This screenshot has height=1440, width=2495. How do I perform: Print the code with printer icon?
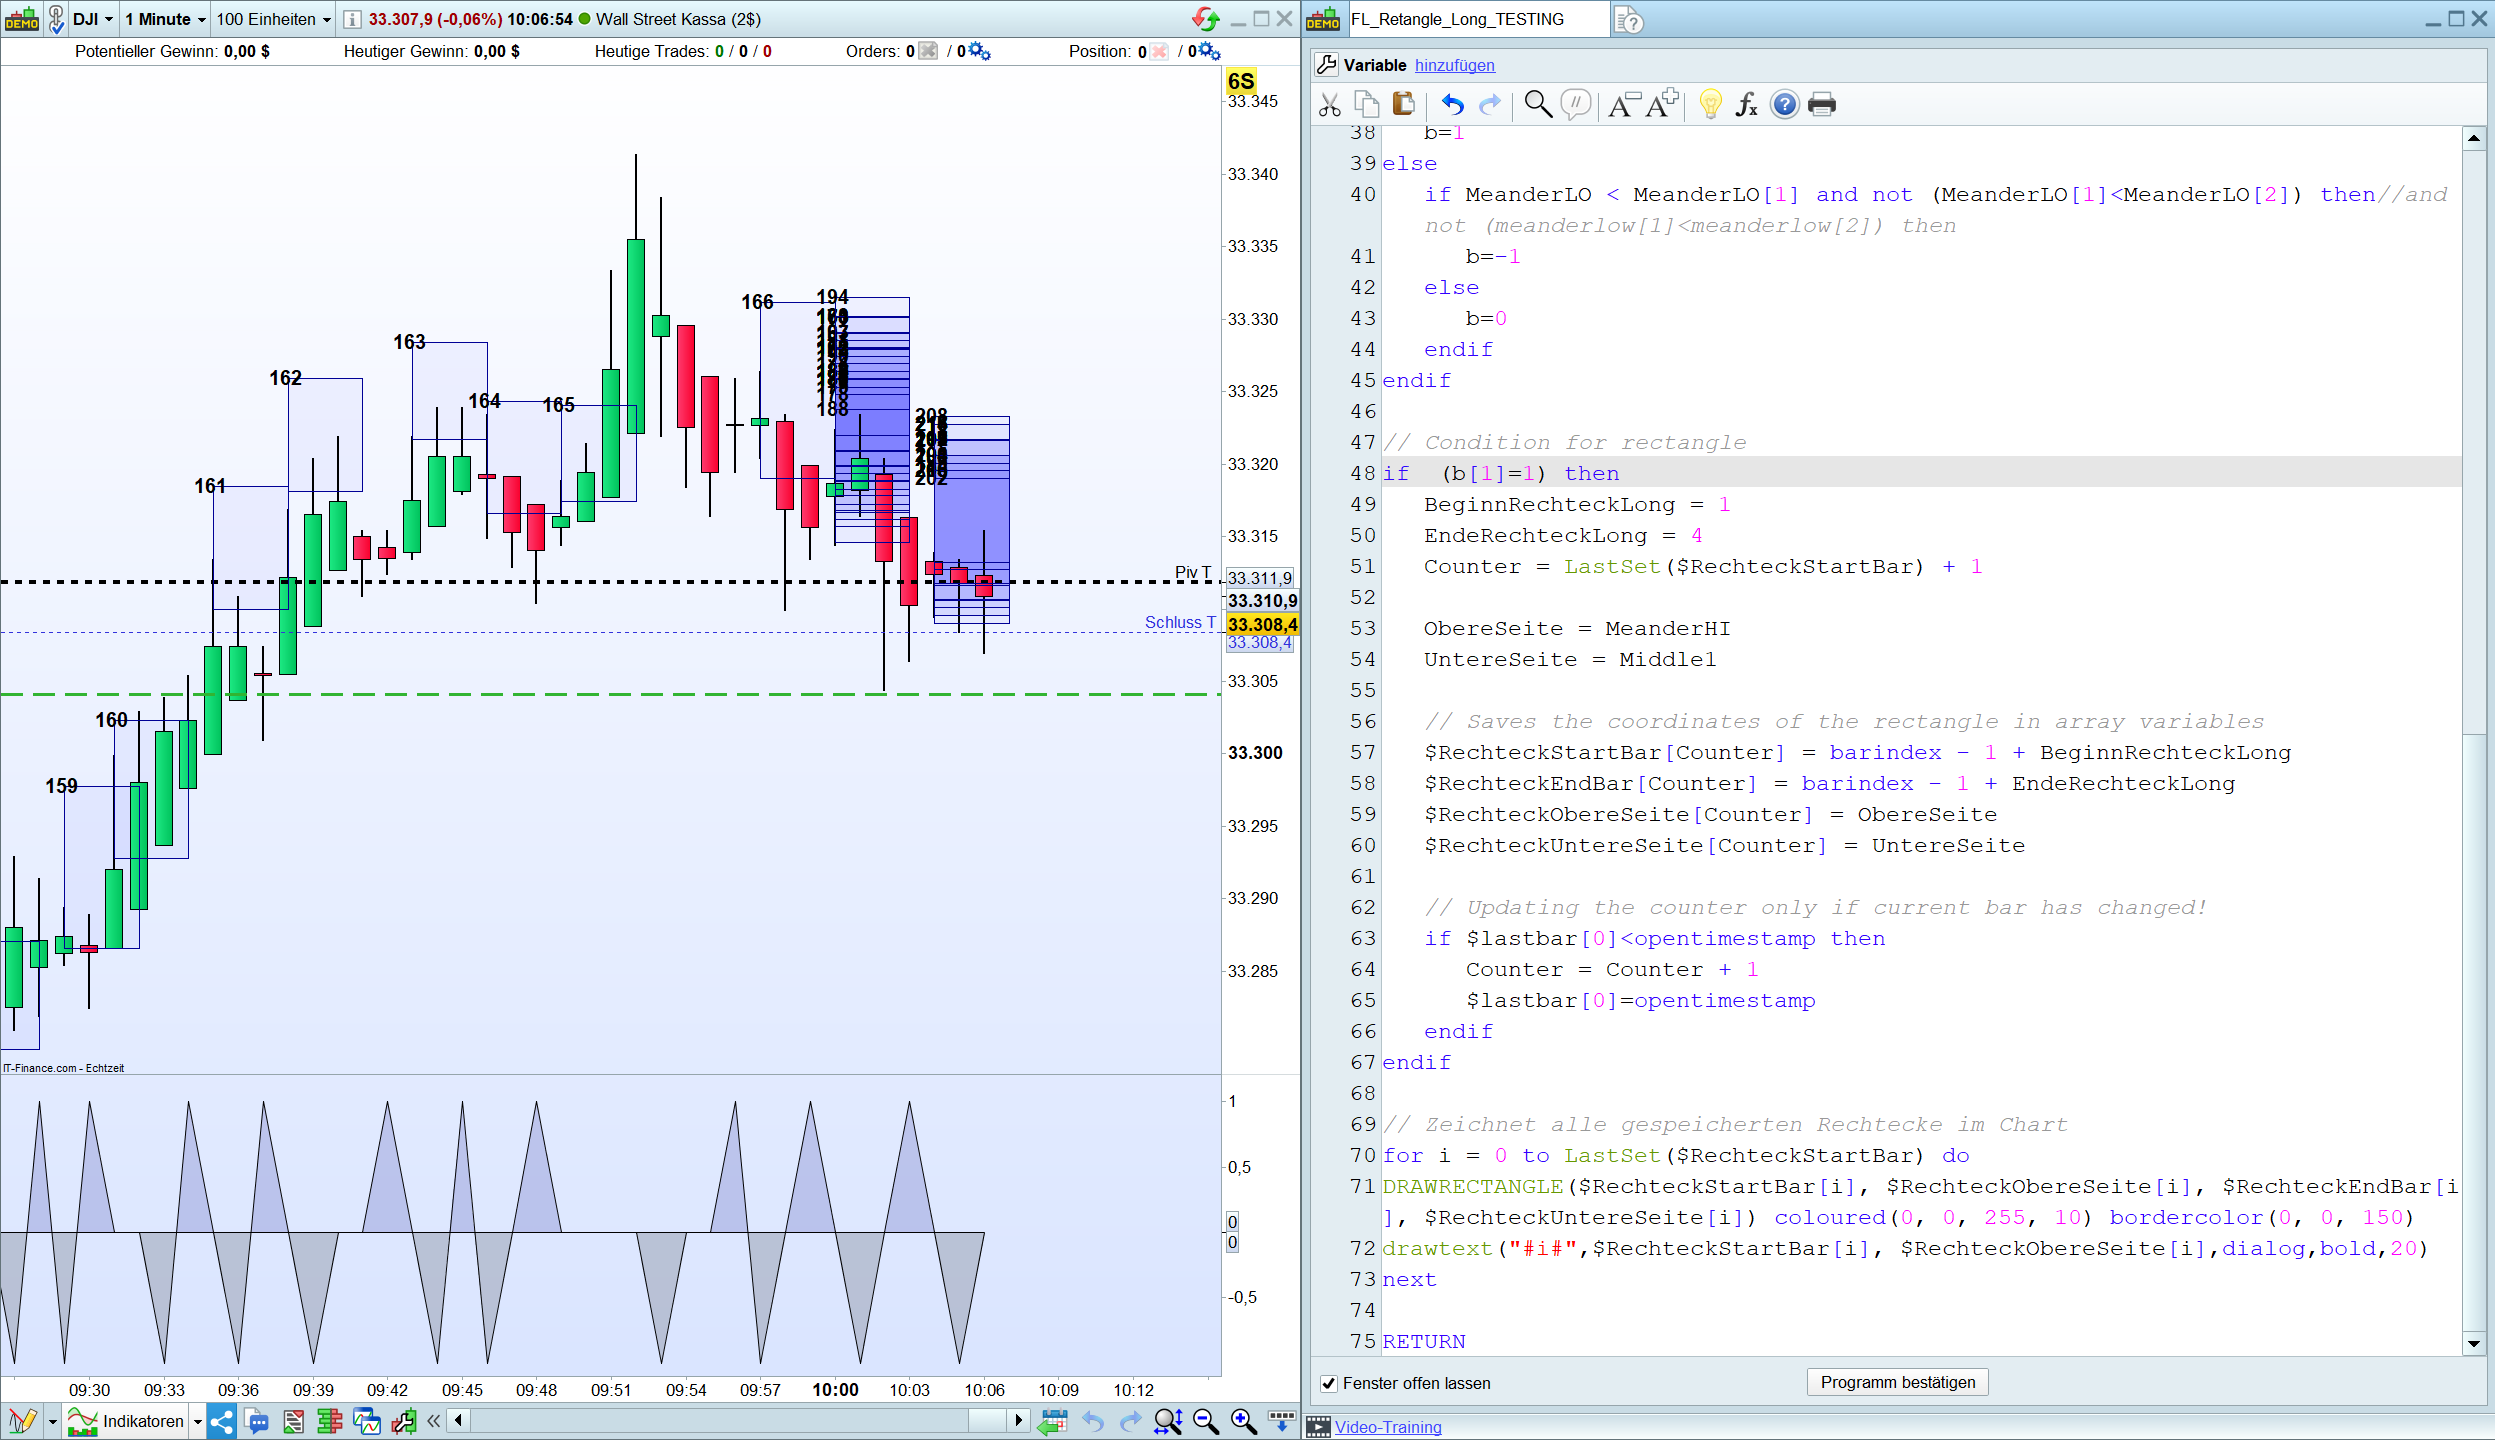click(x=1821, y=104)
